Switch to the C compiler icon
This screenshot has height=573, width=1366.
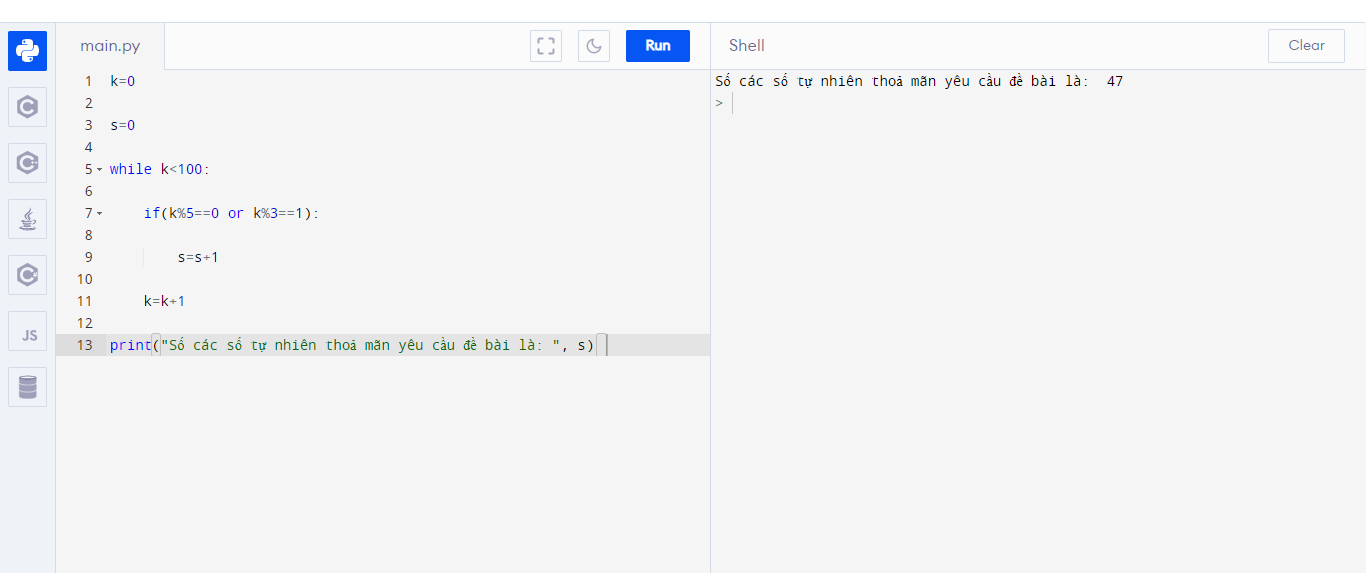tap(27, 107)
